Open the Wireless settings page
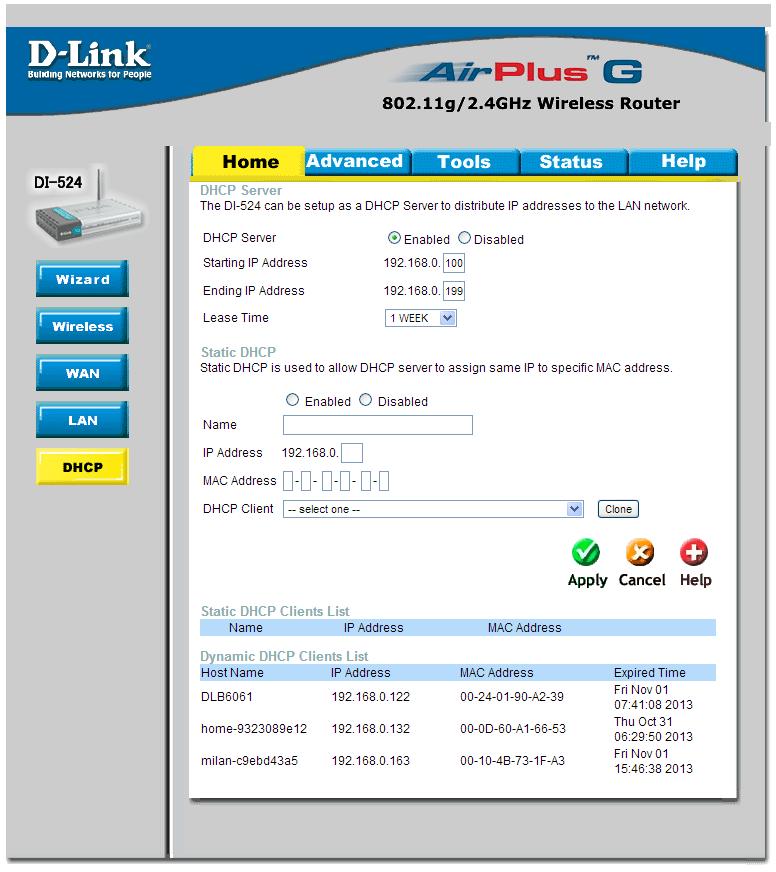 pyautogui.click(x=82, y=327)
